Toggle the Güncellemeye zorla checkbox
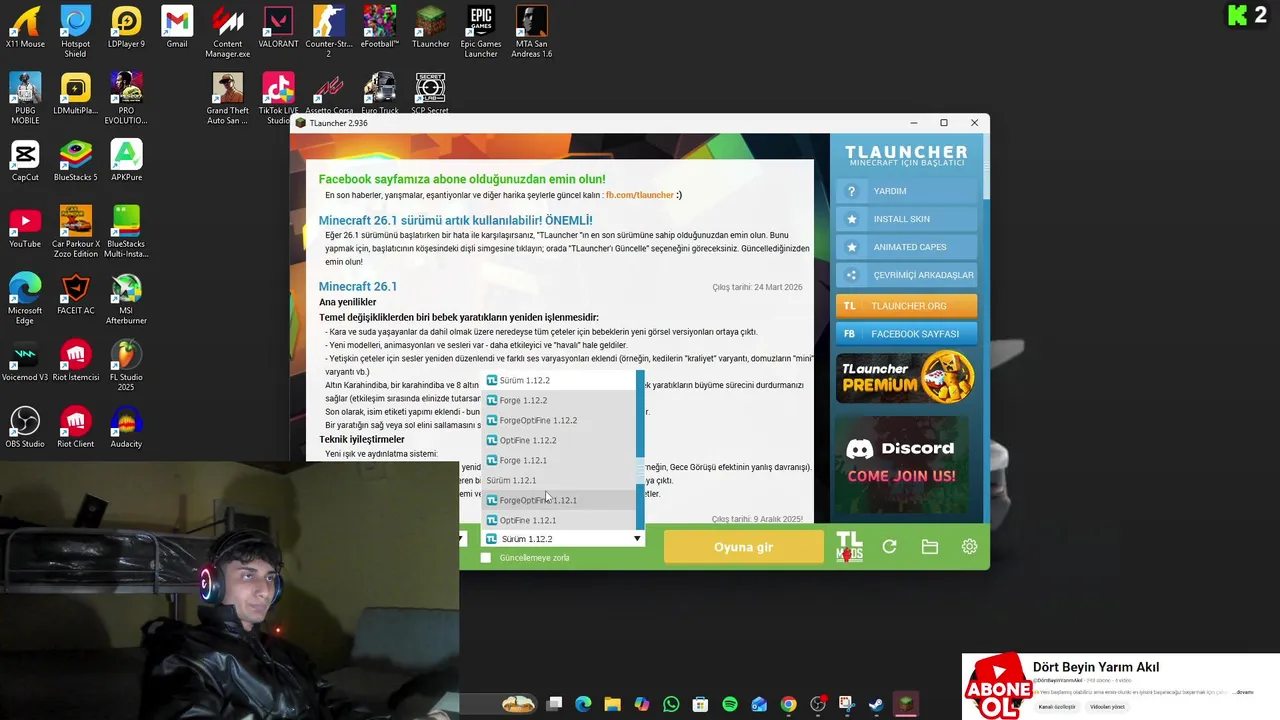The height and width of the screenshot is (720, 1280). 486,557
